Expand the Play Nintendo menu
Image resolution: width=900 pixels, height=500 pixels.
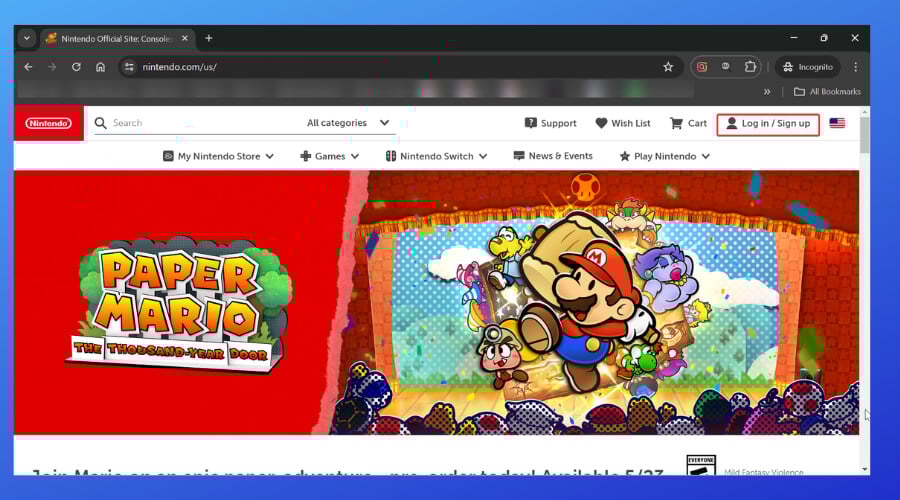pos(665,156)
